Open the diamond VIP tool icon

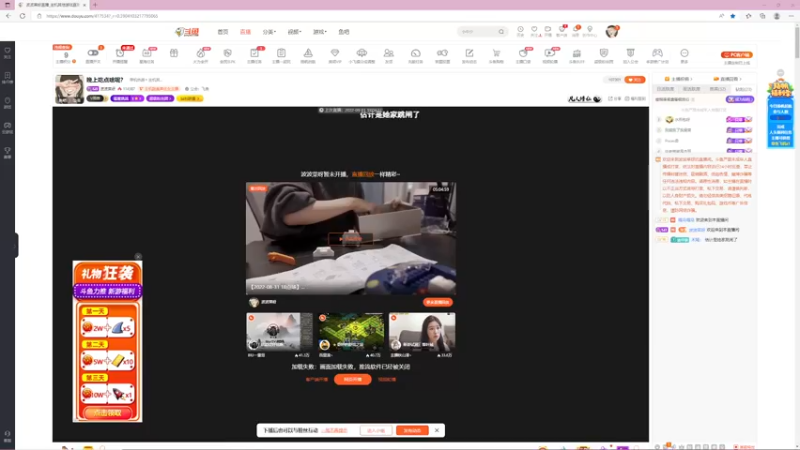[x=335, y=55]
